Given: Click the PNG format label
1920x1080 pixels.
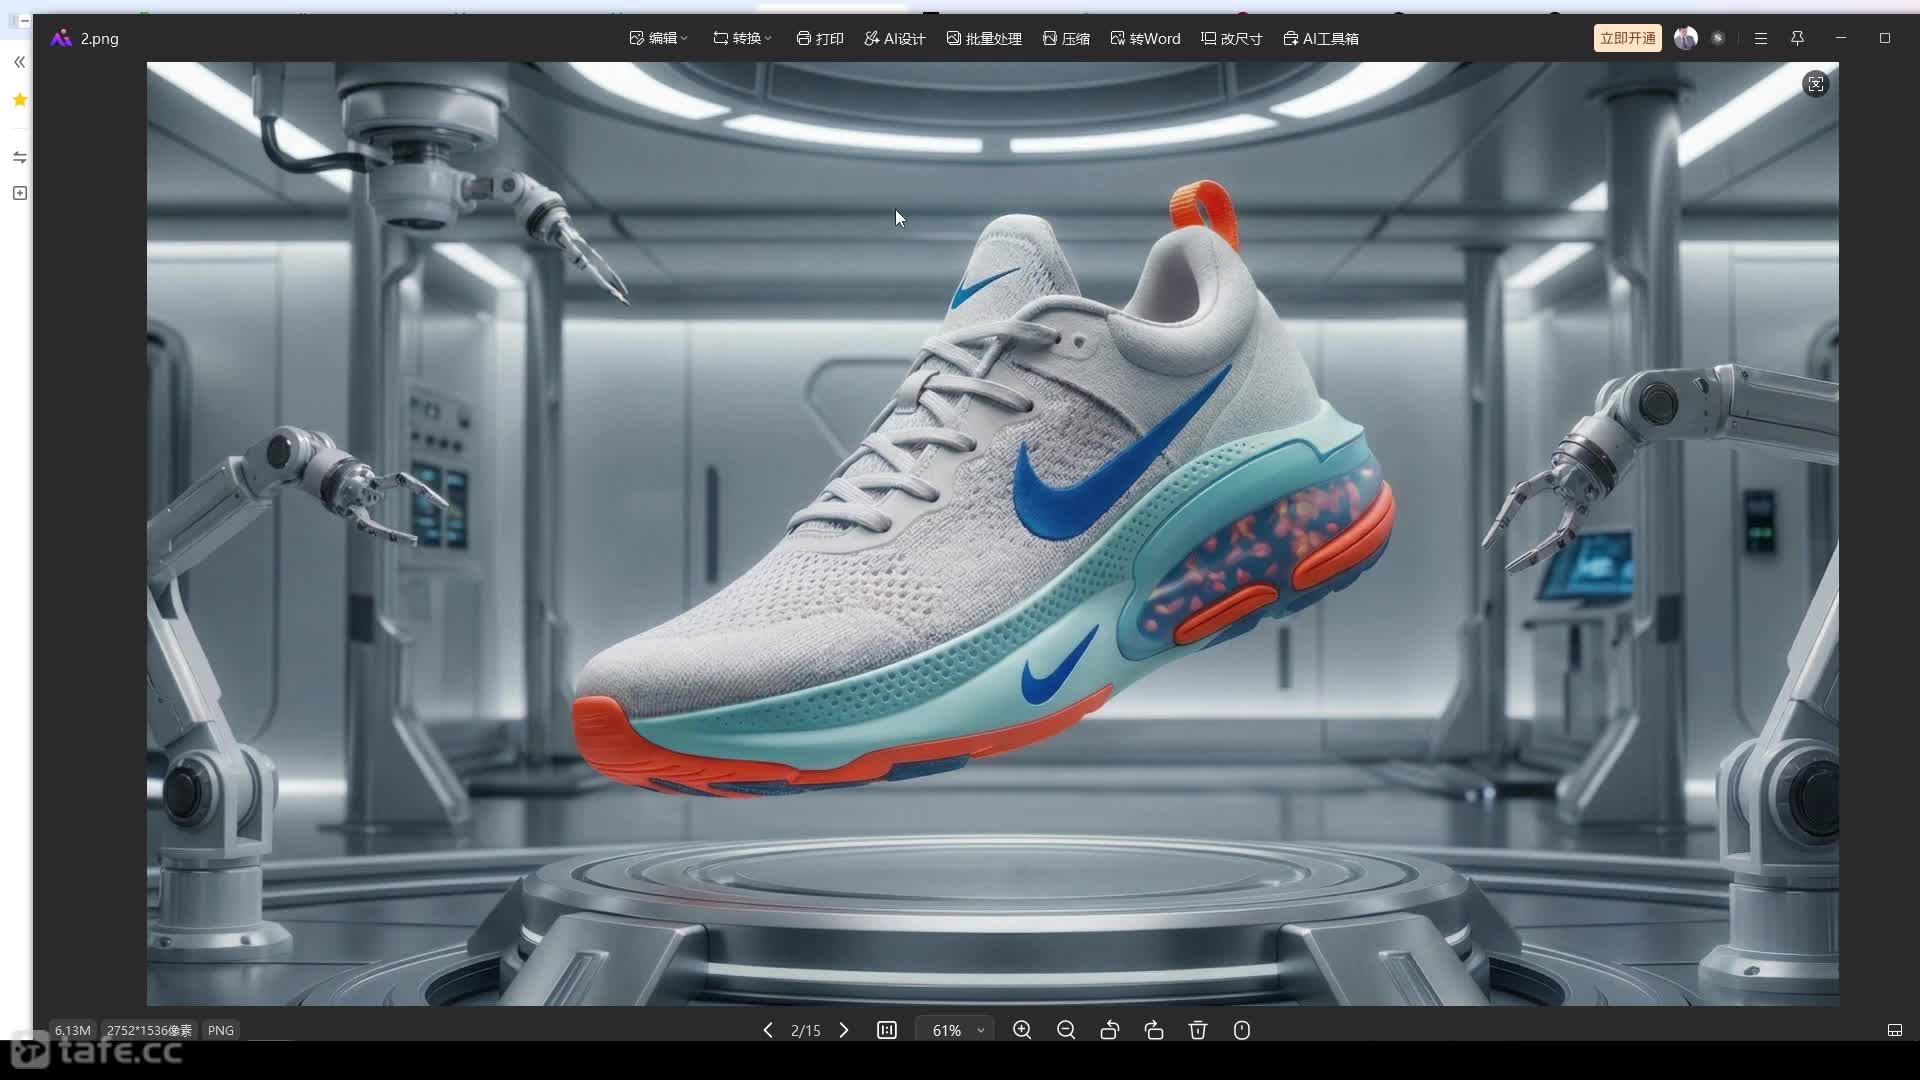Looking at the screenshot, I should tap(221, 1030).
